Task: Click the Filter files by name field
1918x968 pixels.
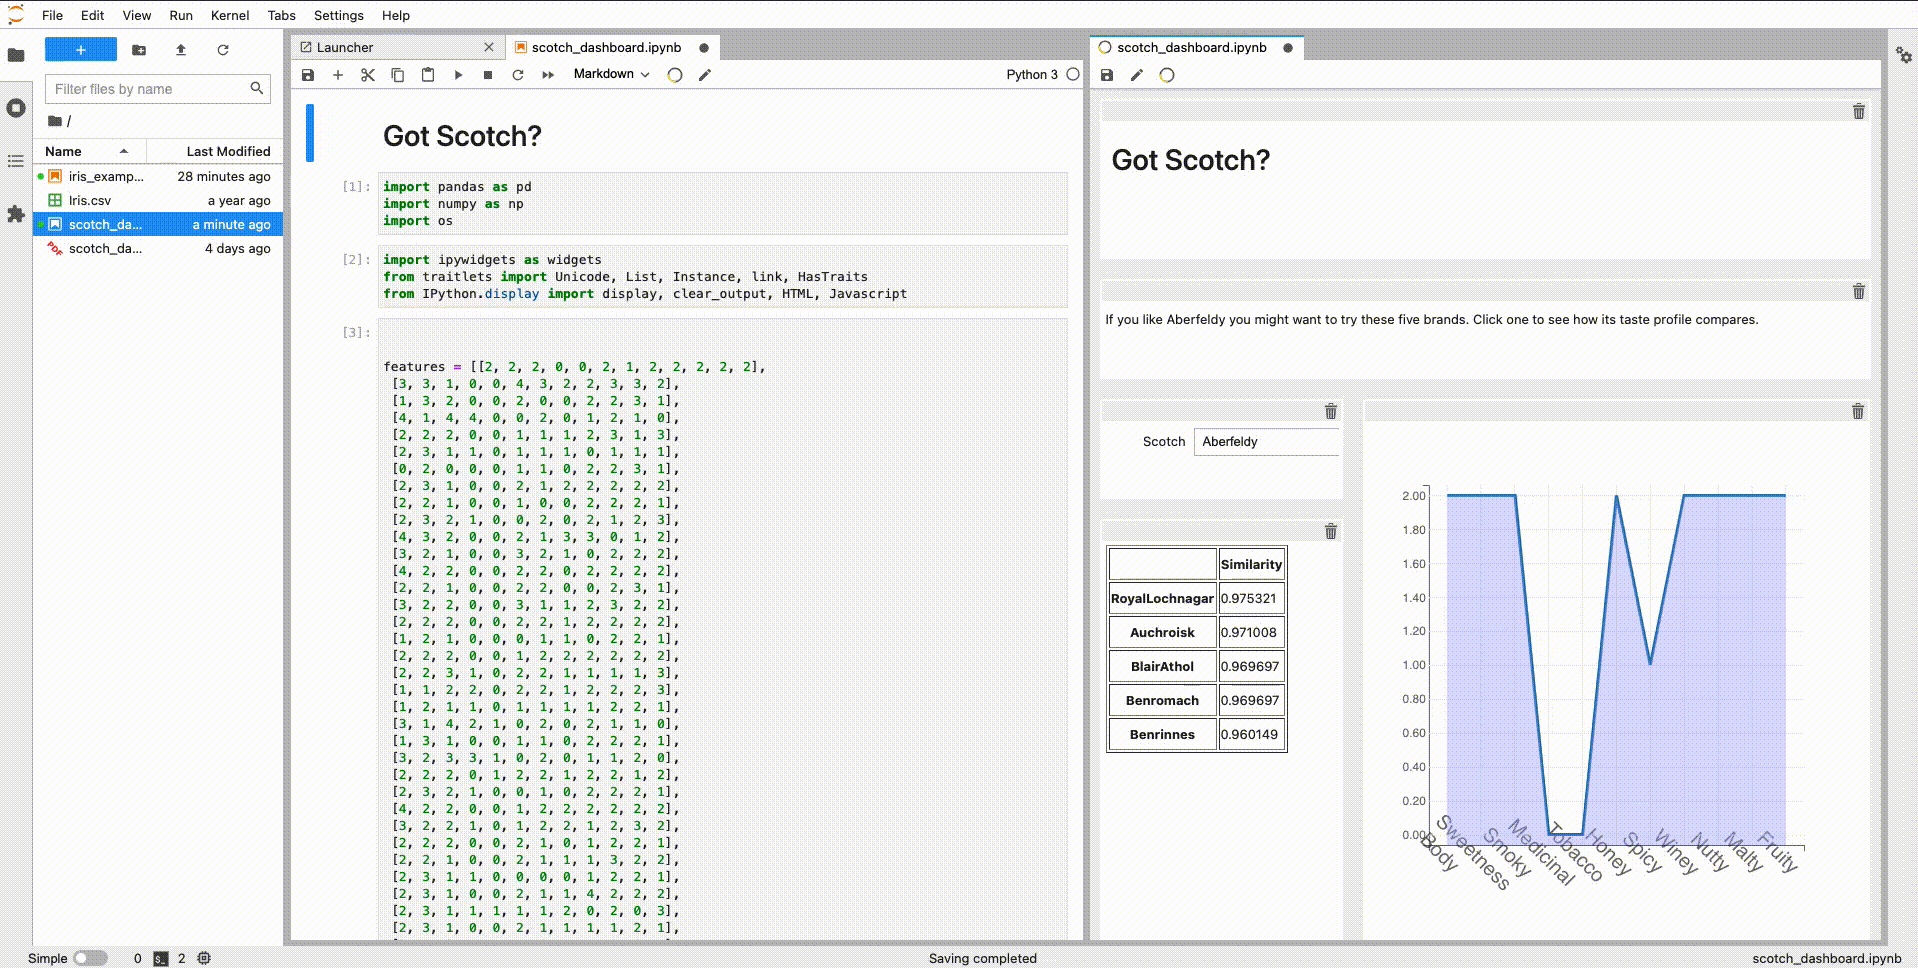Action: [x=150, y=89]
